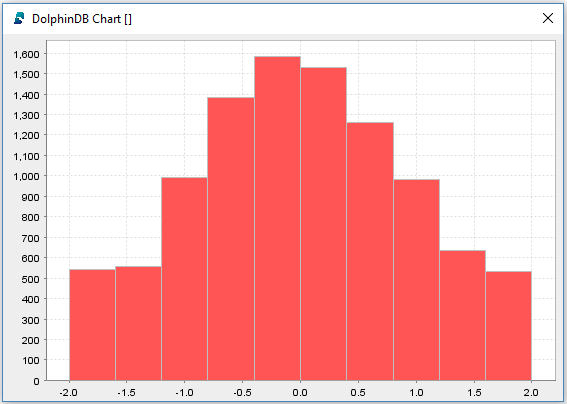
Task: Click the empty plot area above leftmost bar
Action: (92, 156)
